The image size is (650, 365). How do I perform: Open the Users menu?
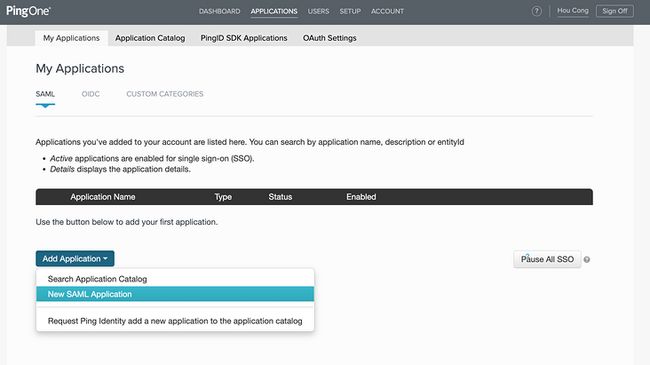318,11
